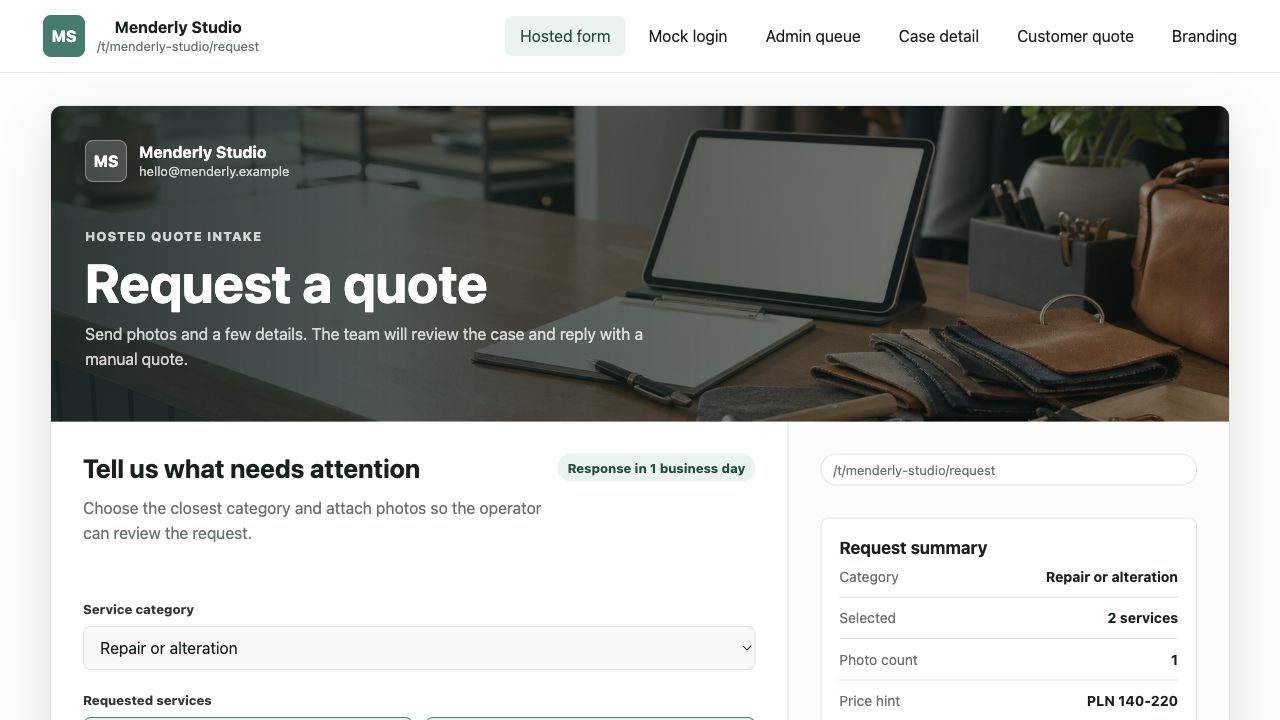Click the Request a quote heading
The image size is (1280, 720).
[286, 284]
